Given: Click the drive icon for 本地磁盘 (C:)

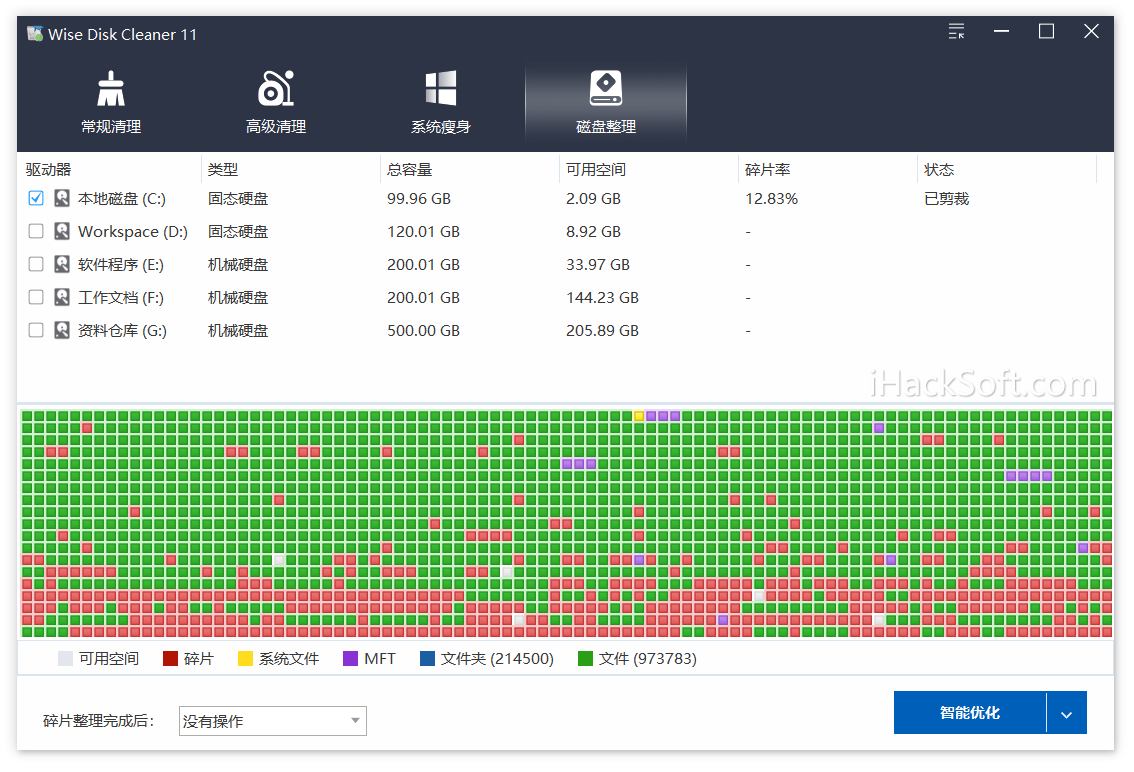Looking at the screenshot, I should [62, 198].
